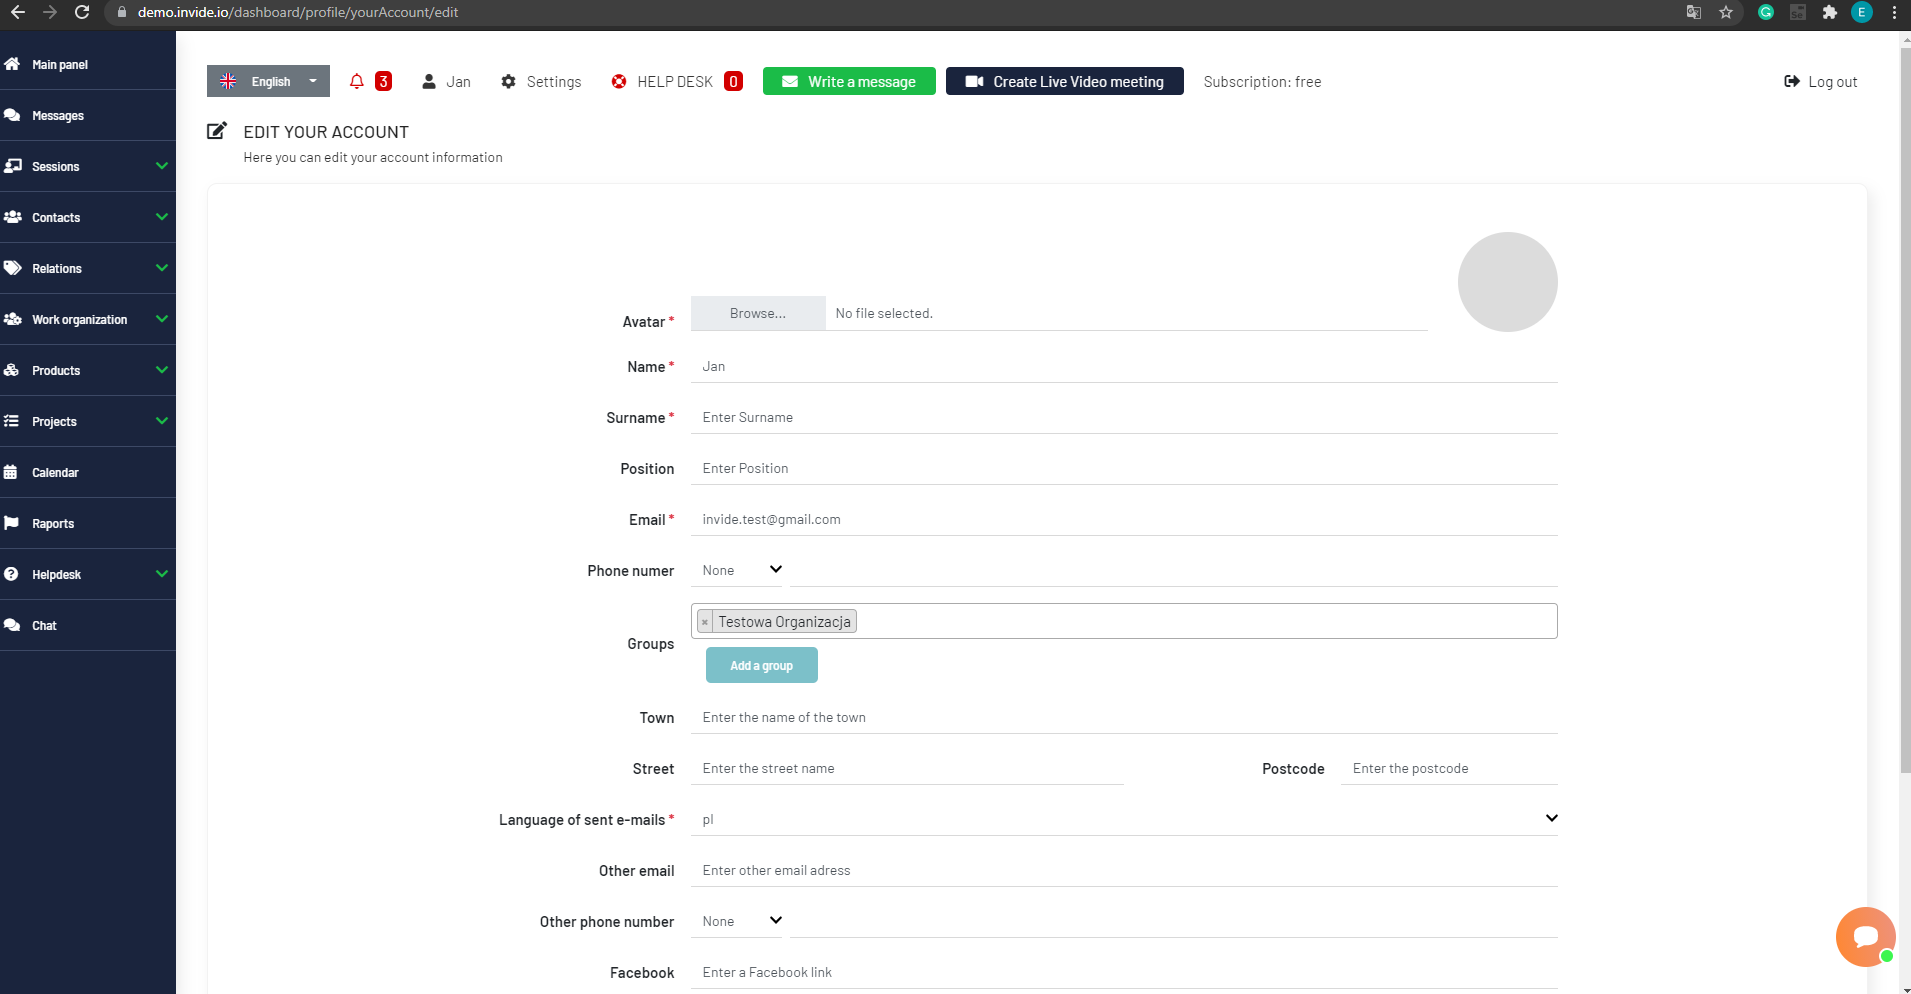Open notifications via the bell icon
The image size is (1911, 994).
tap(357, 81)
